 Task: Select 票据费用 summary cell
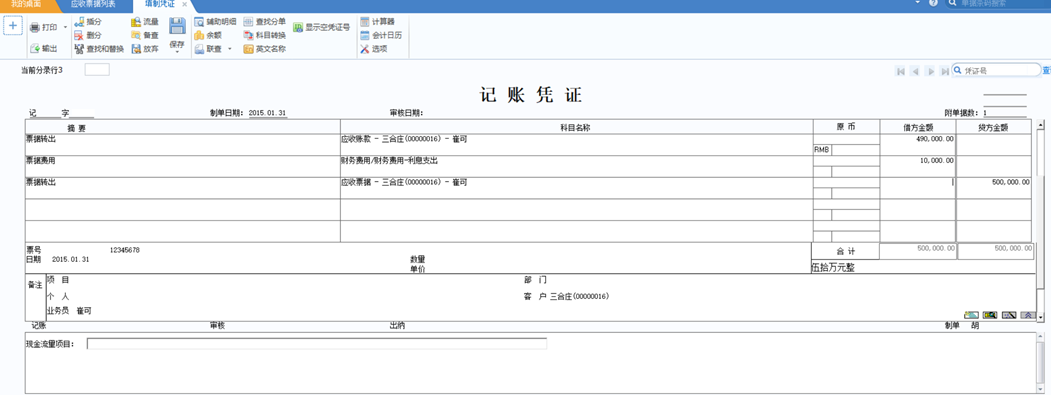pyautogui.click(x=183, y=166)
